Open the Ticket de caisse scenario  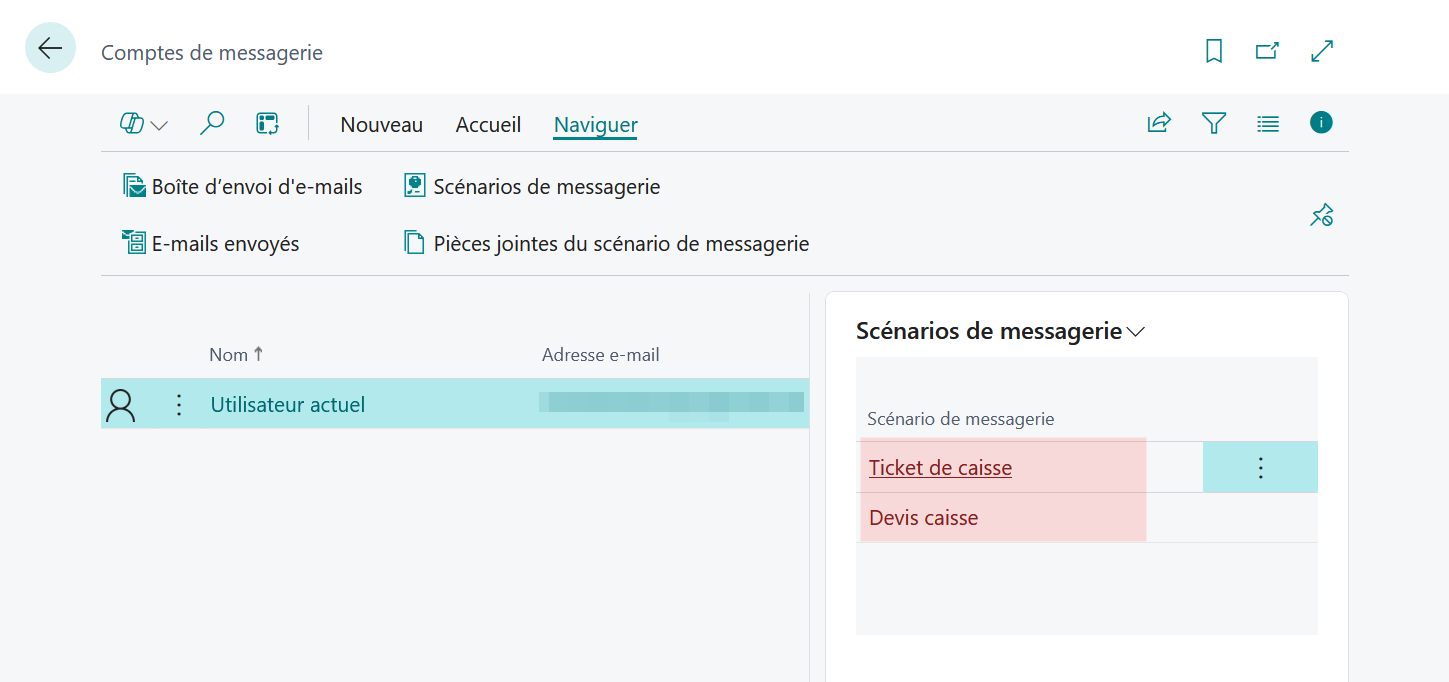tap(940, 467)
